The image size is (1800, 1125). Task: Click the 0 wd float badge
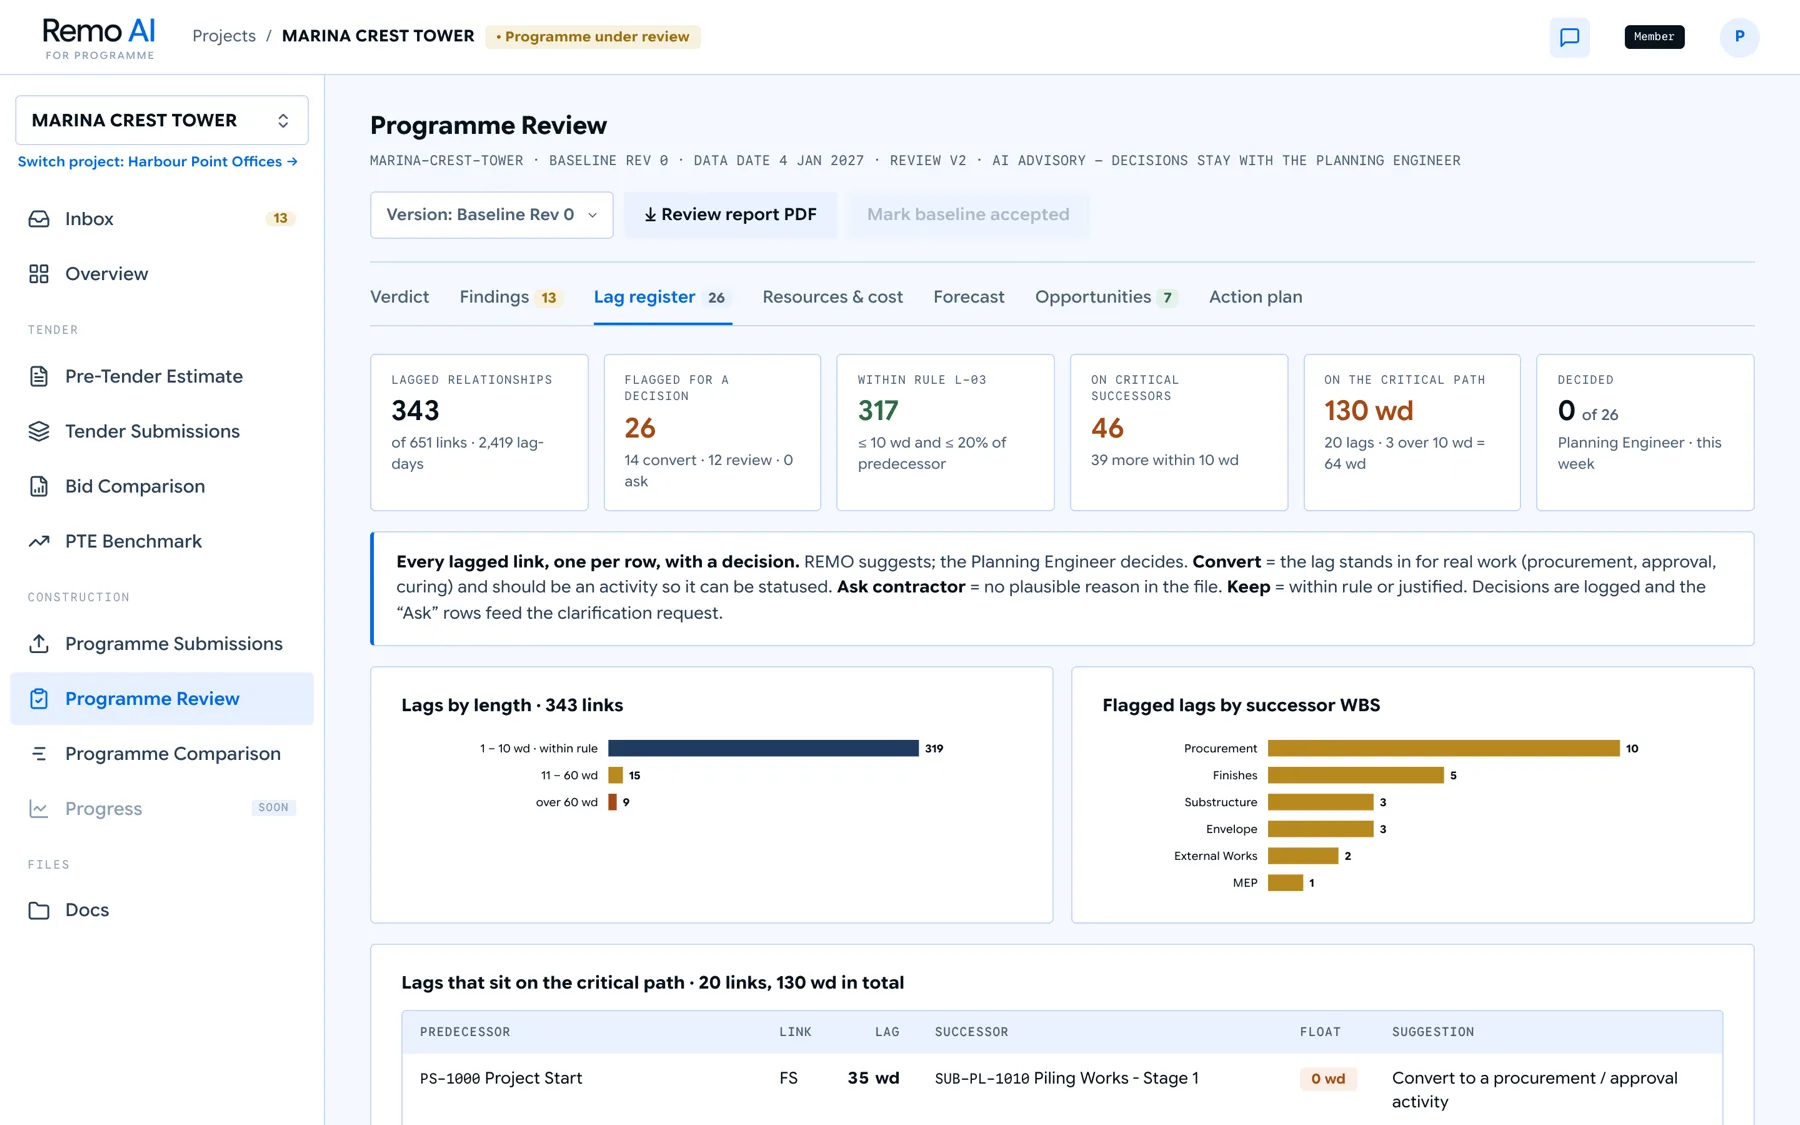(1328, 1078)
